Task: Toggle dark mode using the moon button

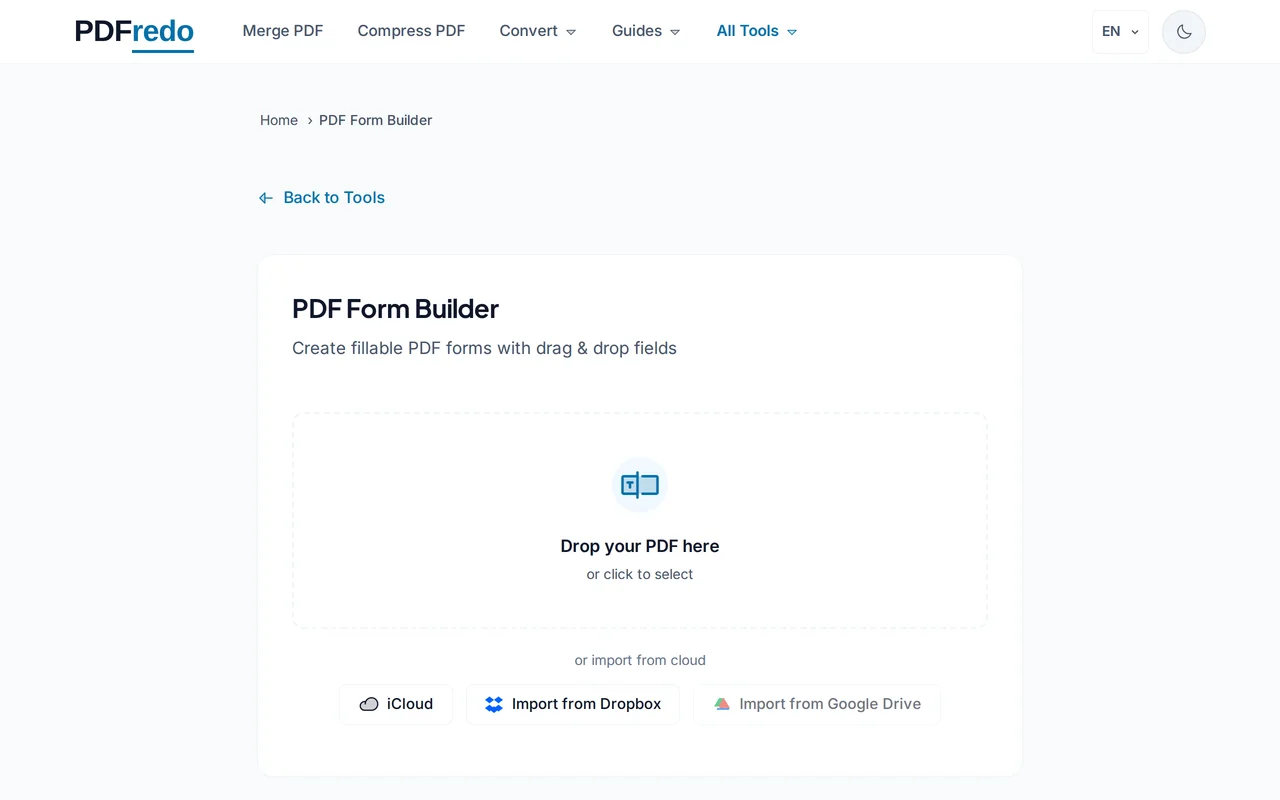Action: coord(1183,31)
